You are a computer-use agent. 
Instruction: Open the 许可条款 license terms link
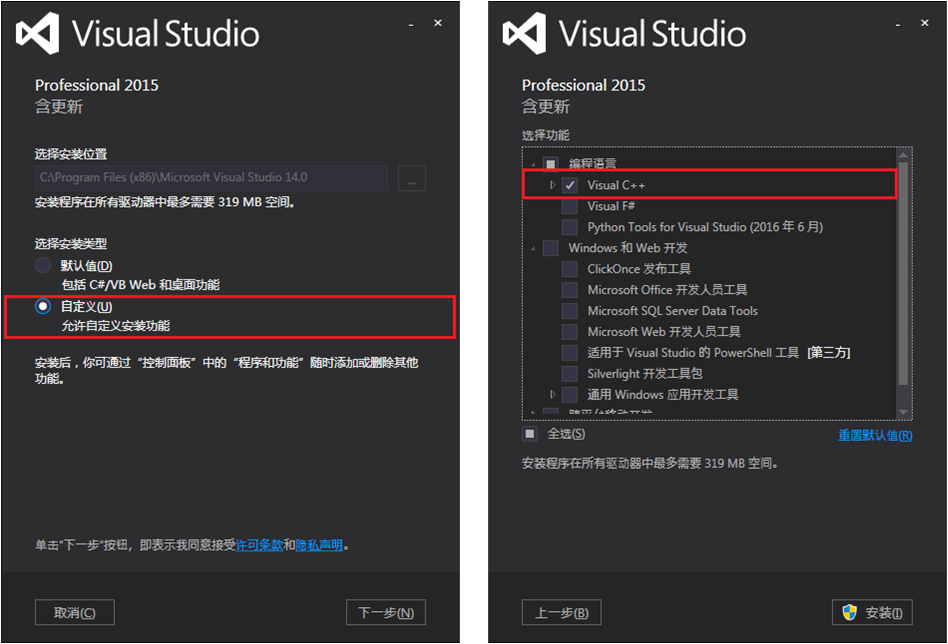(259, 545)
